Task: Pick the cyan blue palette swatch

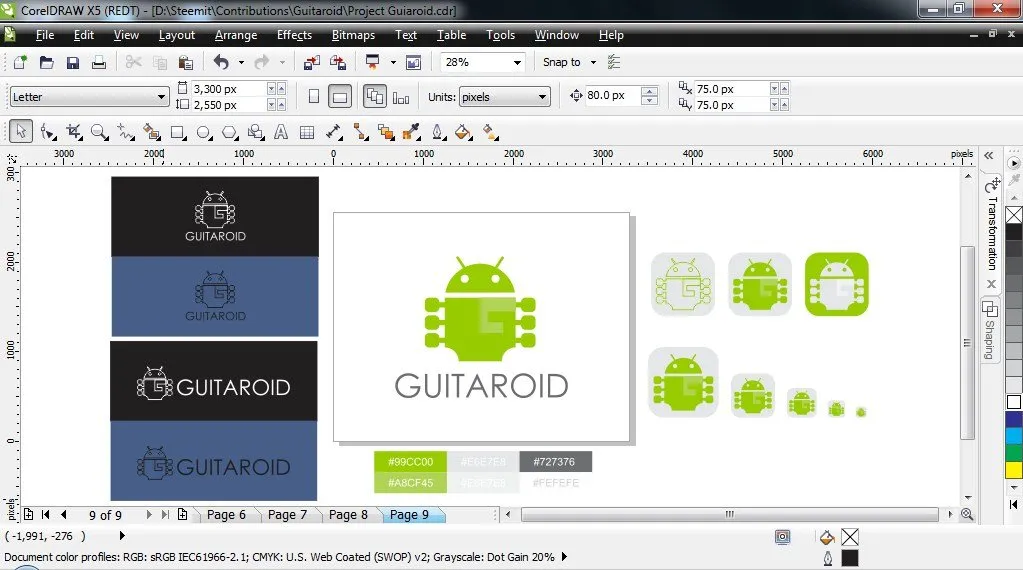Action: [1014, 436]
